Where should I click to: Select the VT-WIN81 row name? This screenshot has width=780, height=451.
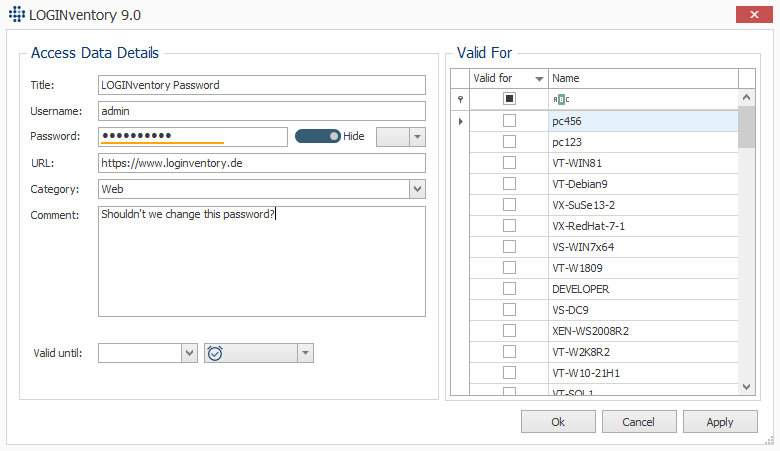tap(577, 163)
